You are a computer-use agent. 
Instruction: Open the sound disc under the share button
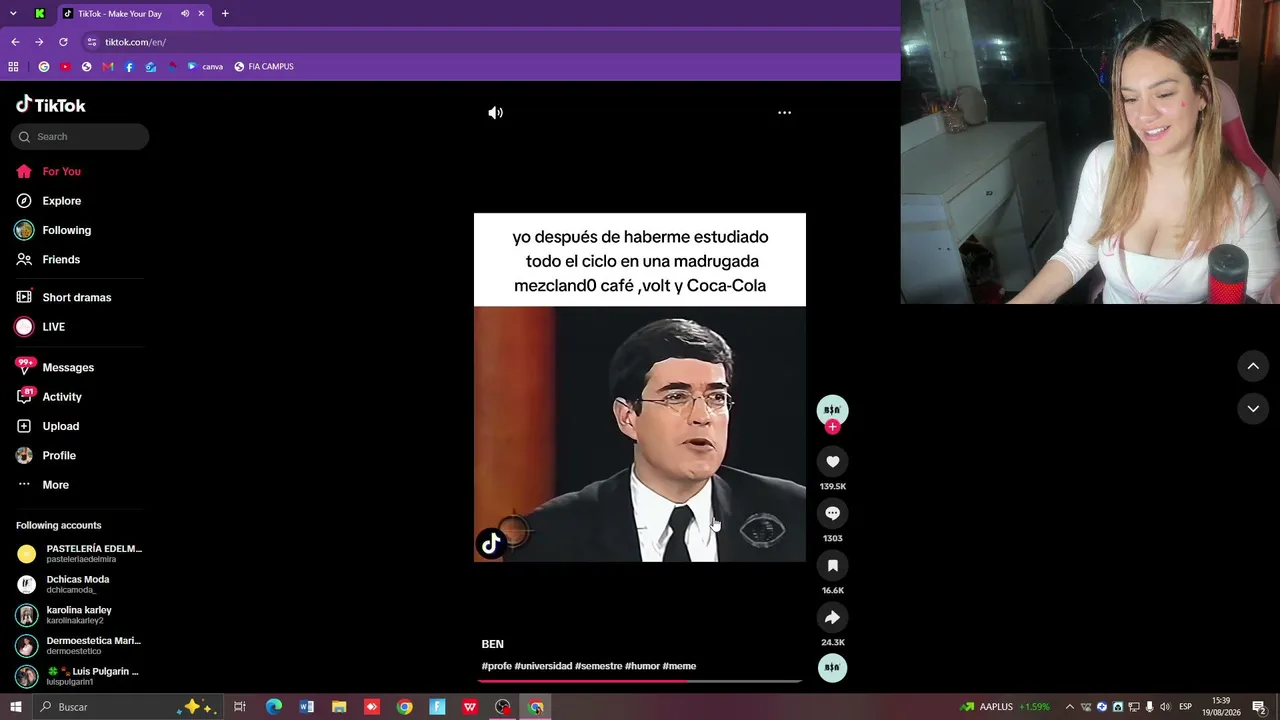[x=832, y=667]
